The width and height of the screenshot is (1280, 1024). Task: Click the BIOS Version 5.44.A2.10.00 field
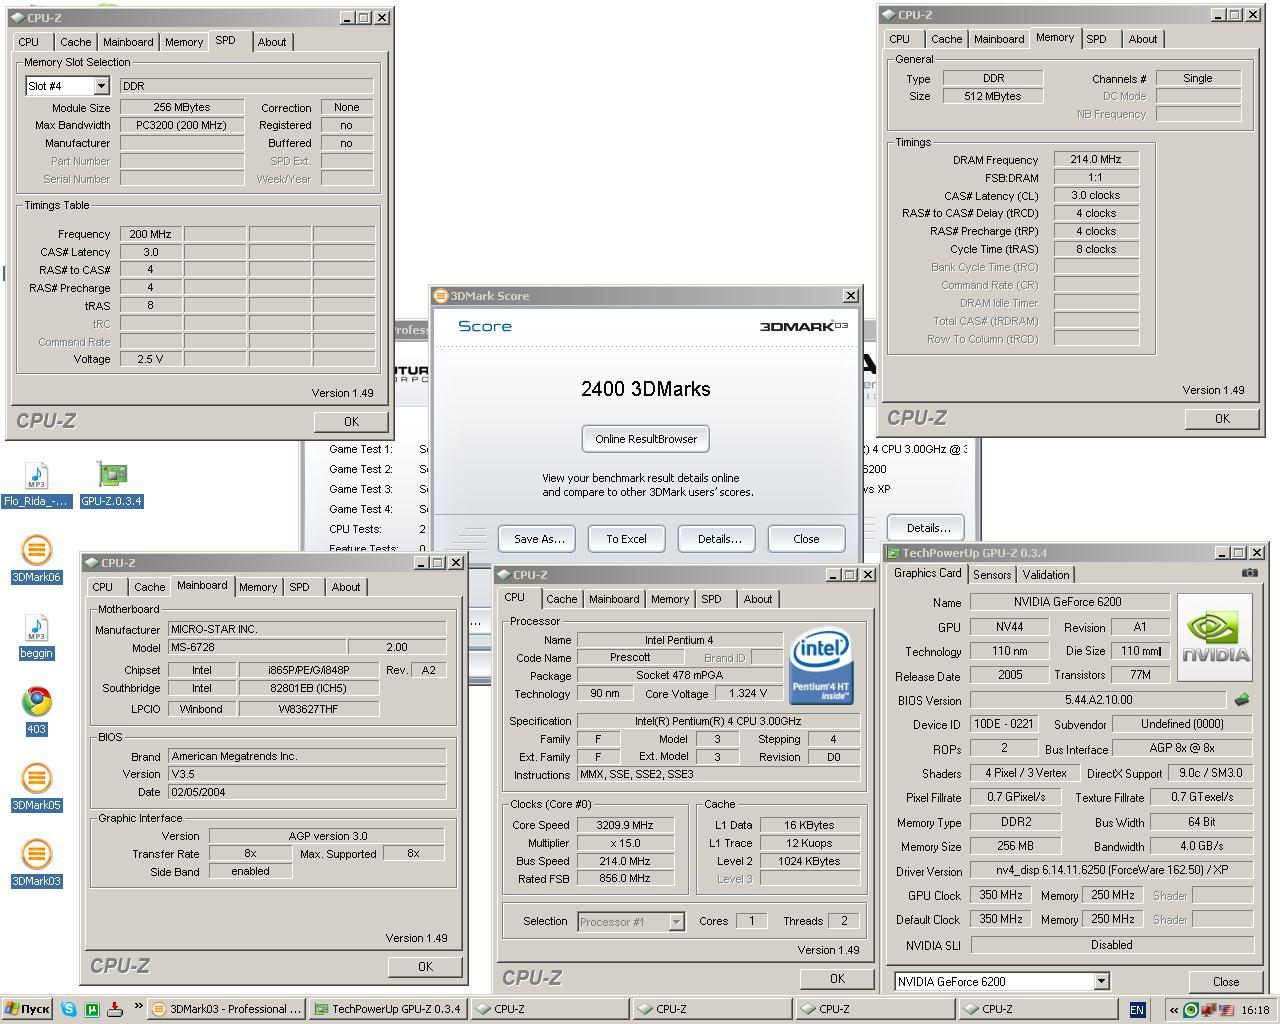coord(1098,701)
